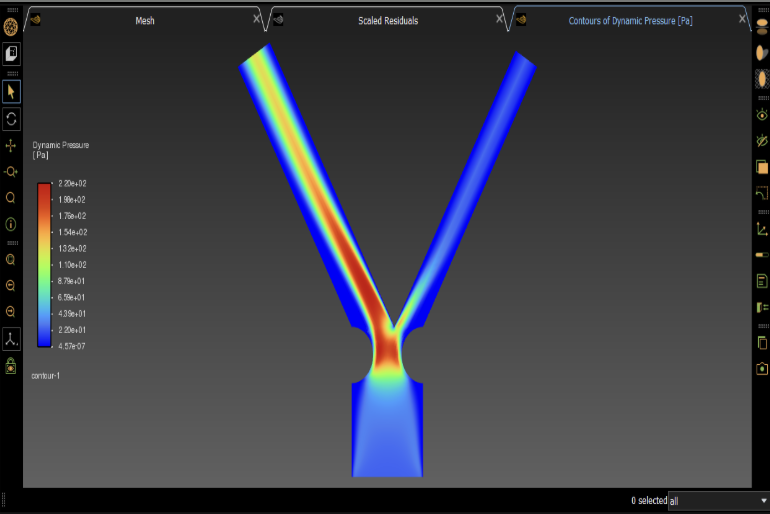The height and width of the screenshot is (514, 770).
Task: Click the '0 selected' status text
Action: click(x=649, y=500)
